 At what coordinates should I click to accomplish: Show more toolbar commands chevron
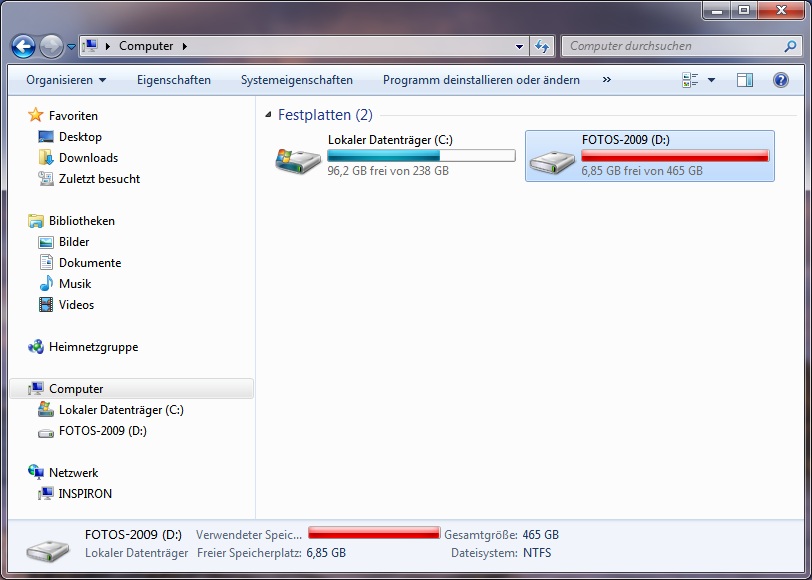[x=606, y=80]
